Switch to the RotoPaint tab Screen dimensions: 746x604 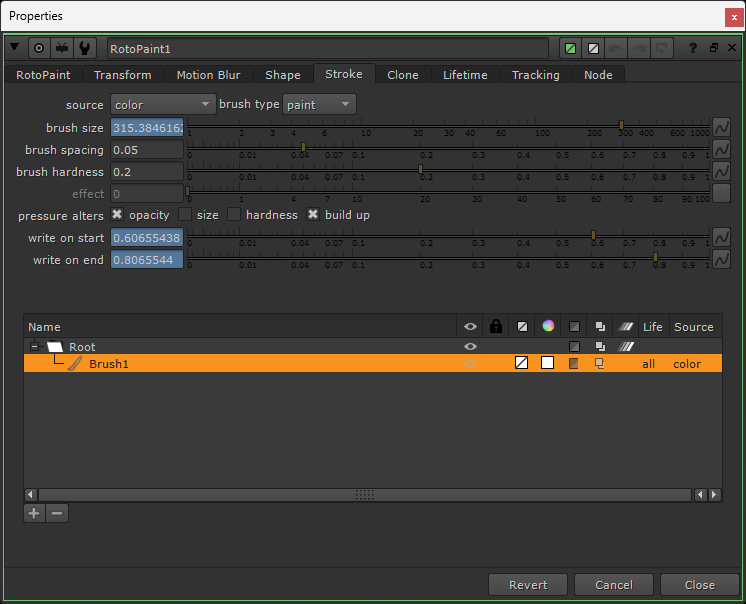point(43,75)
